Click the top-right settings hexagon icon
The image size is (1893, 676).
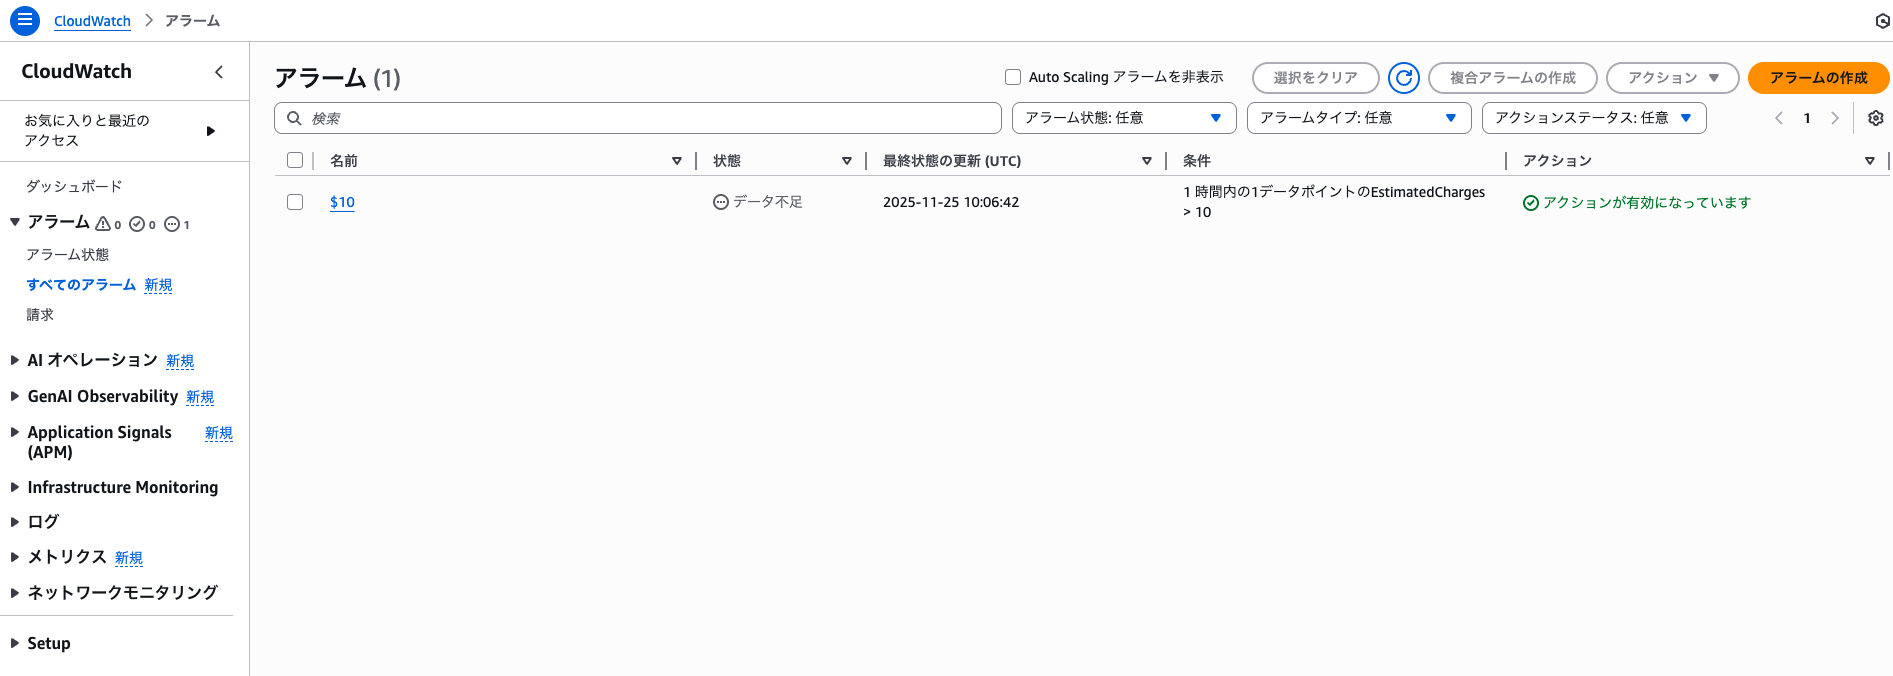pyautogui.click(x=1883, y=21)
